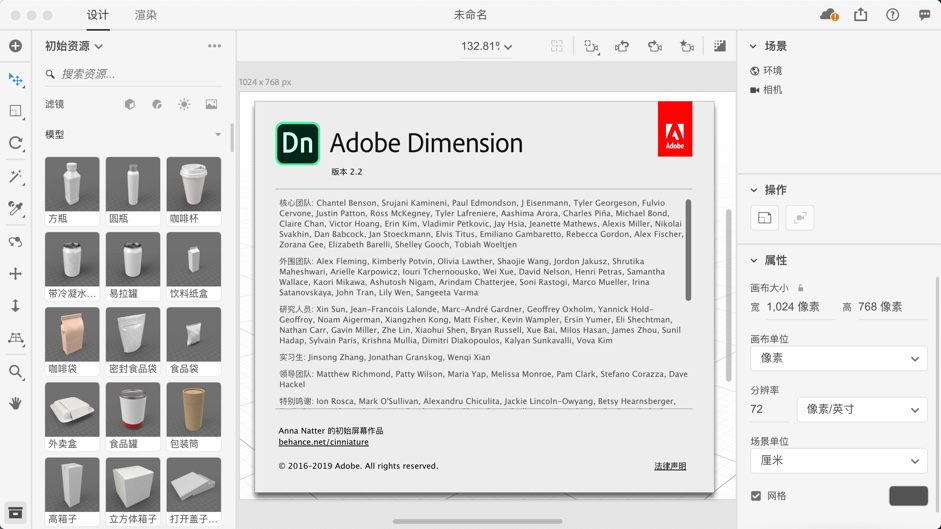
Task: Select the Pan camera tool
Action: pos(16,274)
